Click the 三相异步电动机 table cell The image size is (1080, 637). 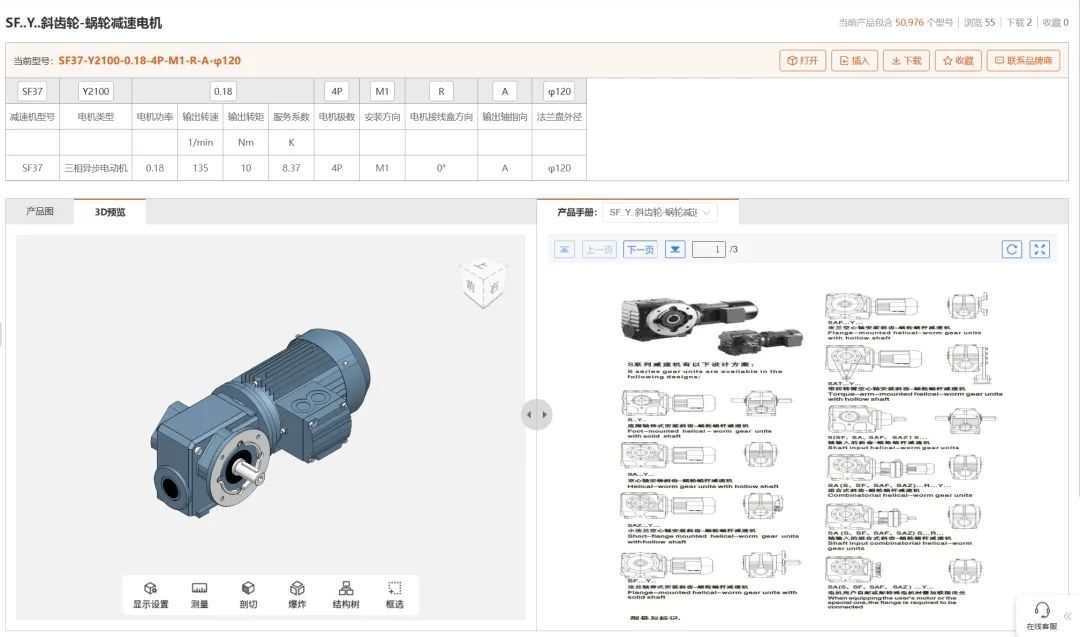click(96, 168)
